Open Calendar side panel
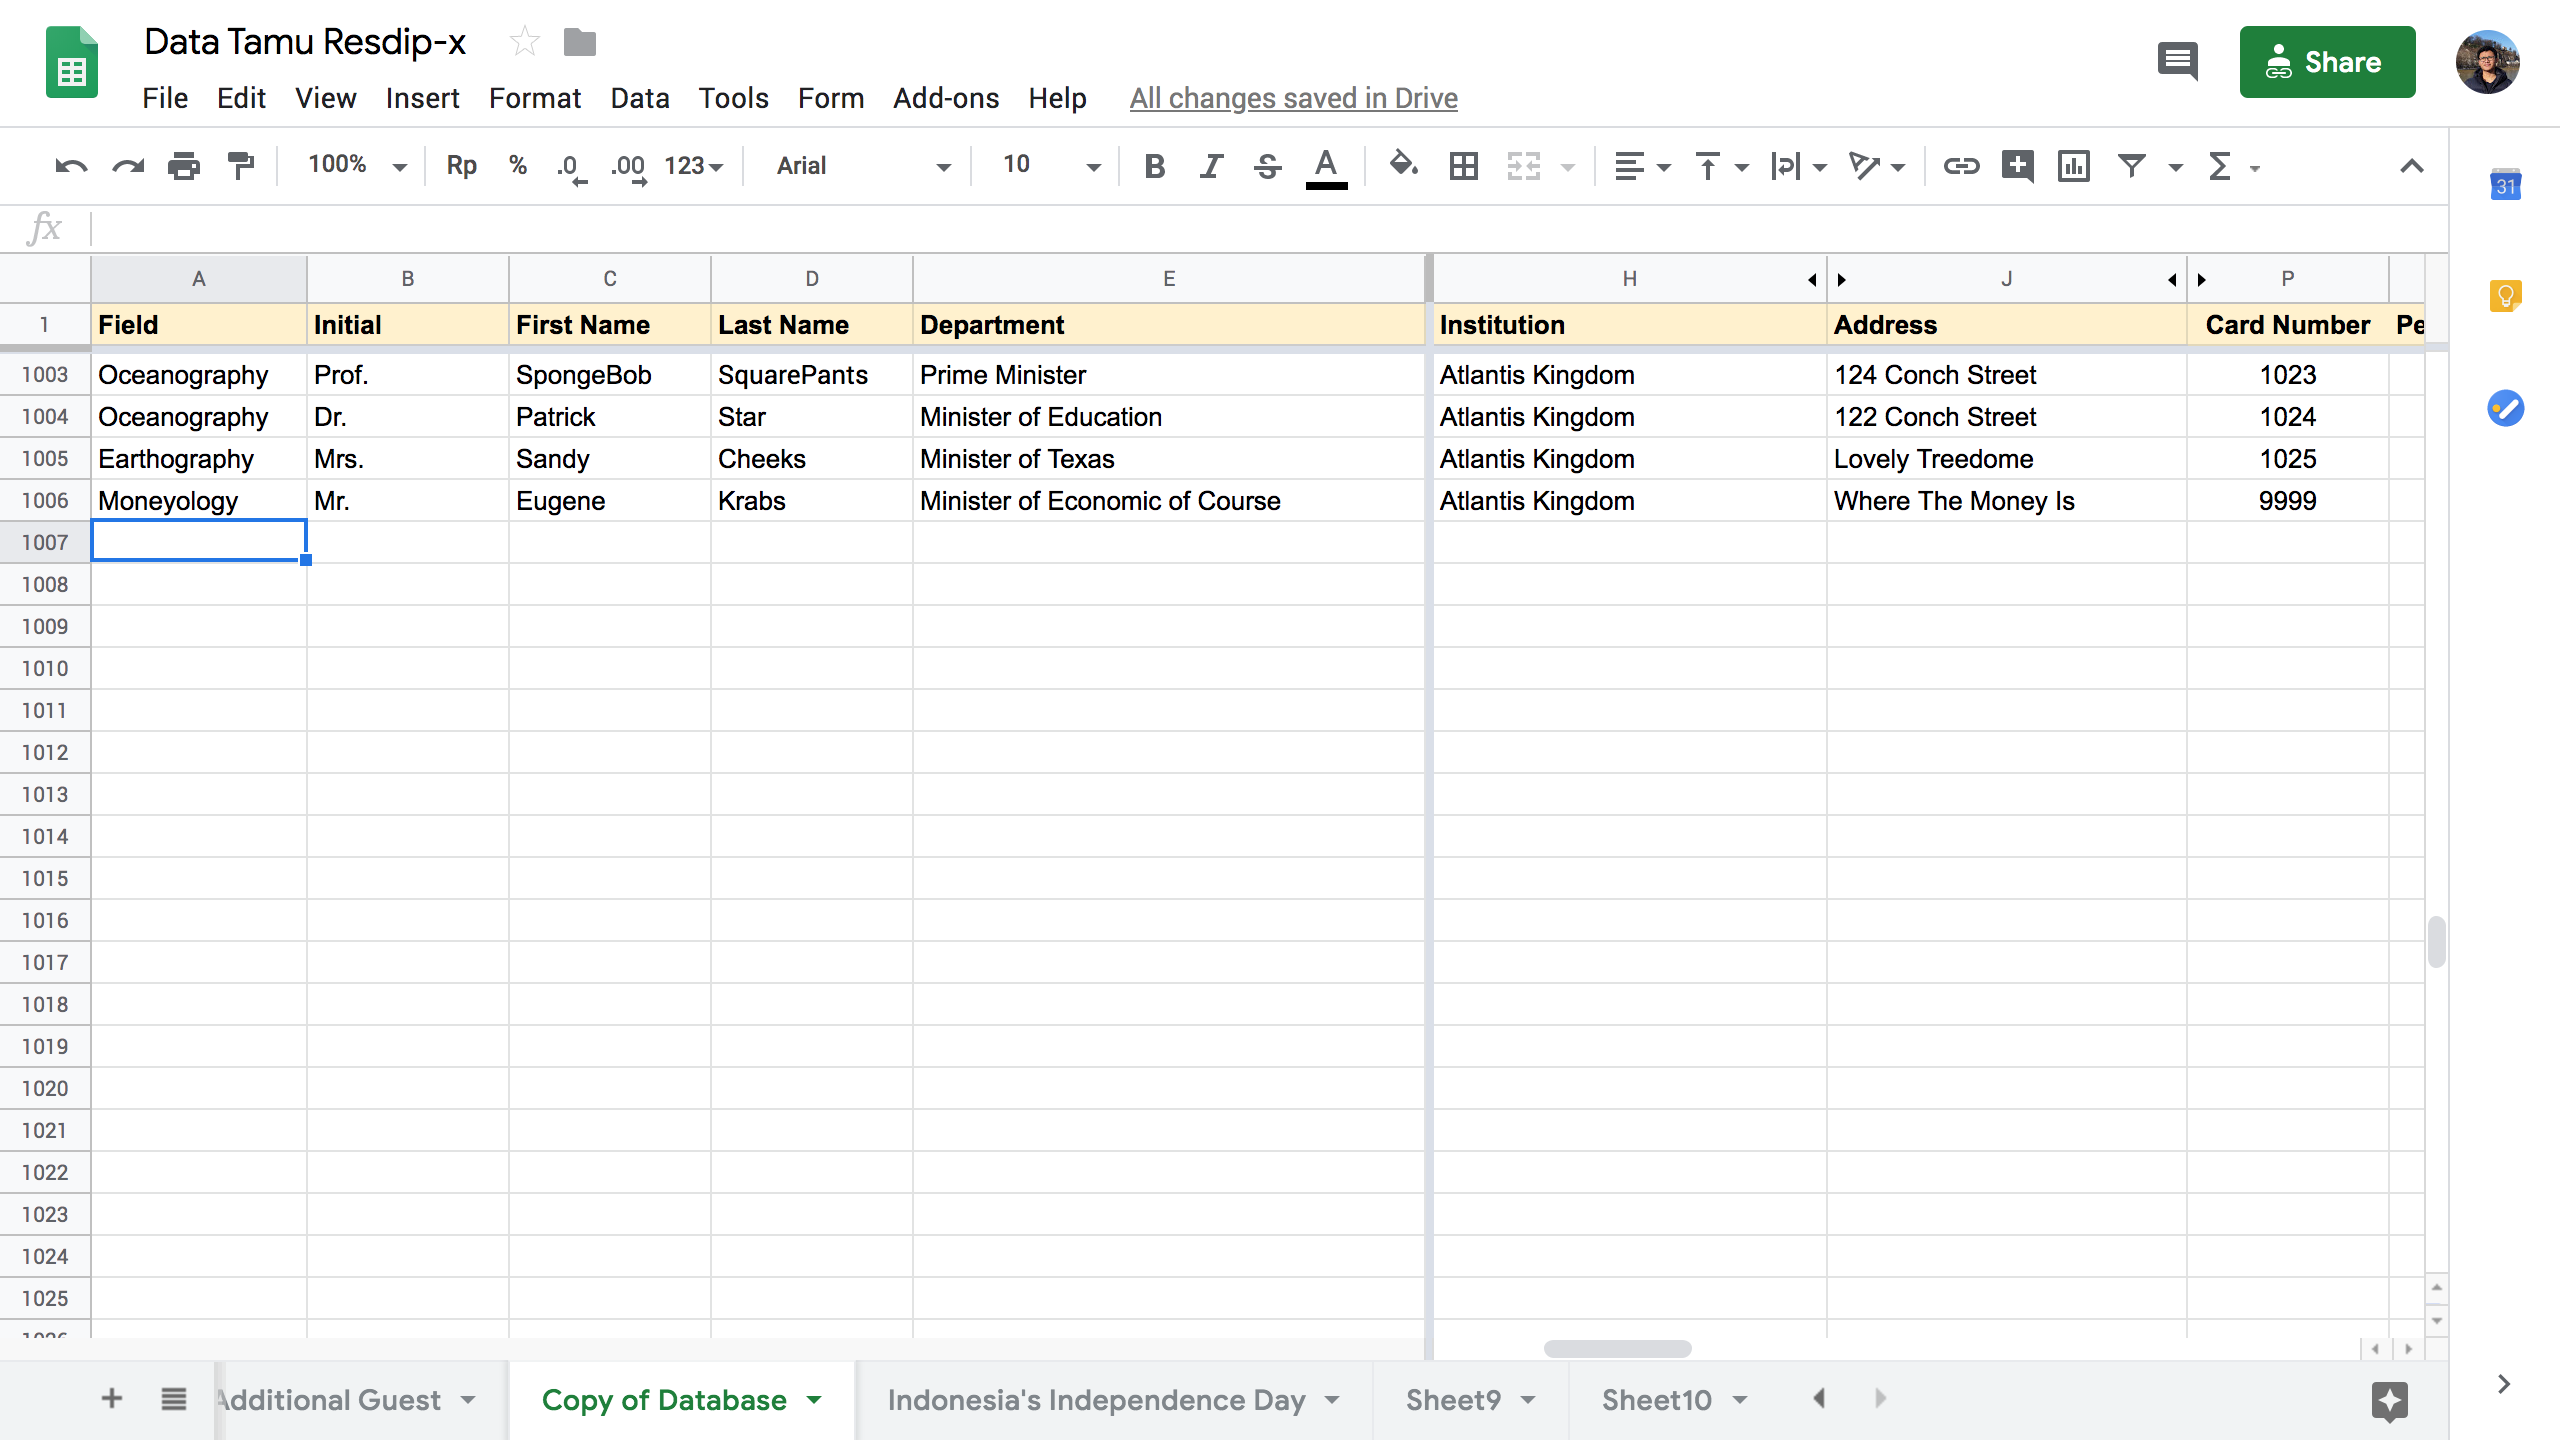Image resolution: width=2560 pixels, height=1440 pixels. click(x=2505, y=184)
